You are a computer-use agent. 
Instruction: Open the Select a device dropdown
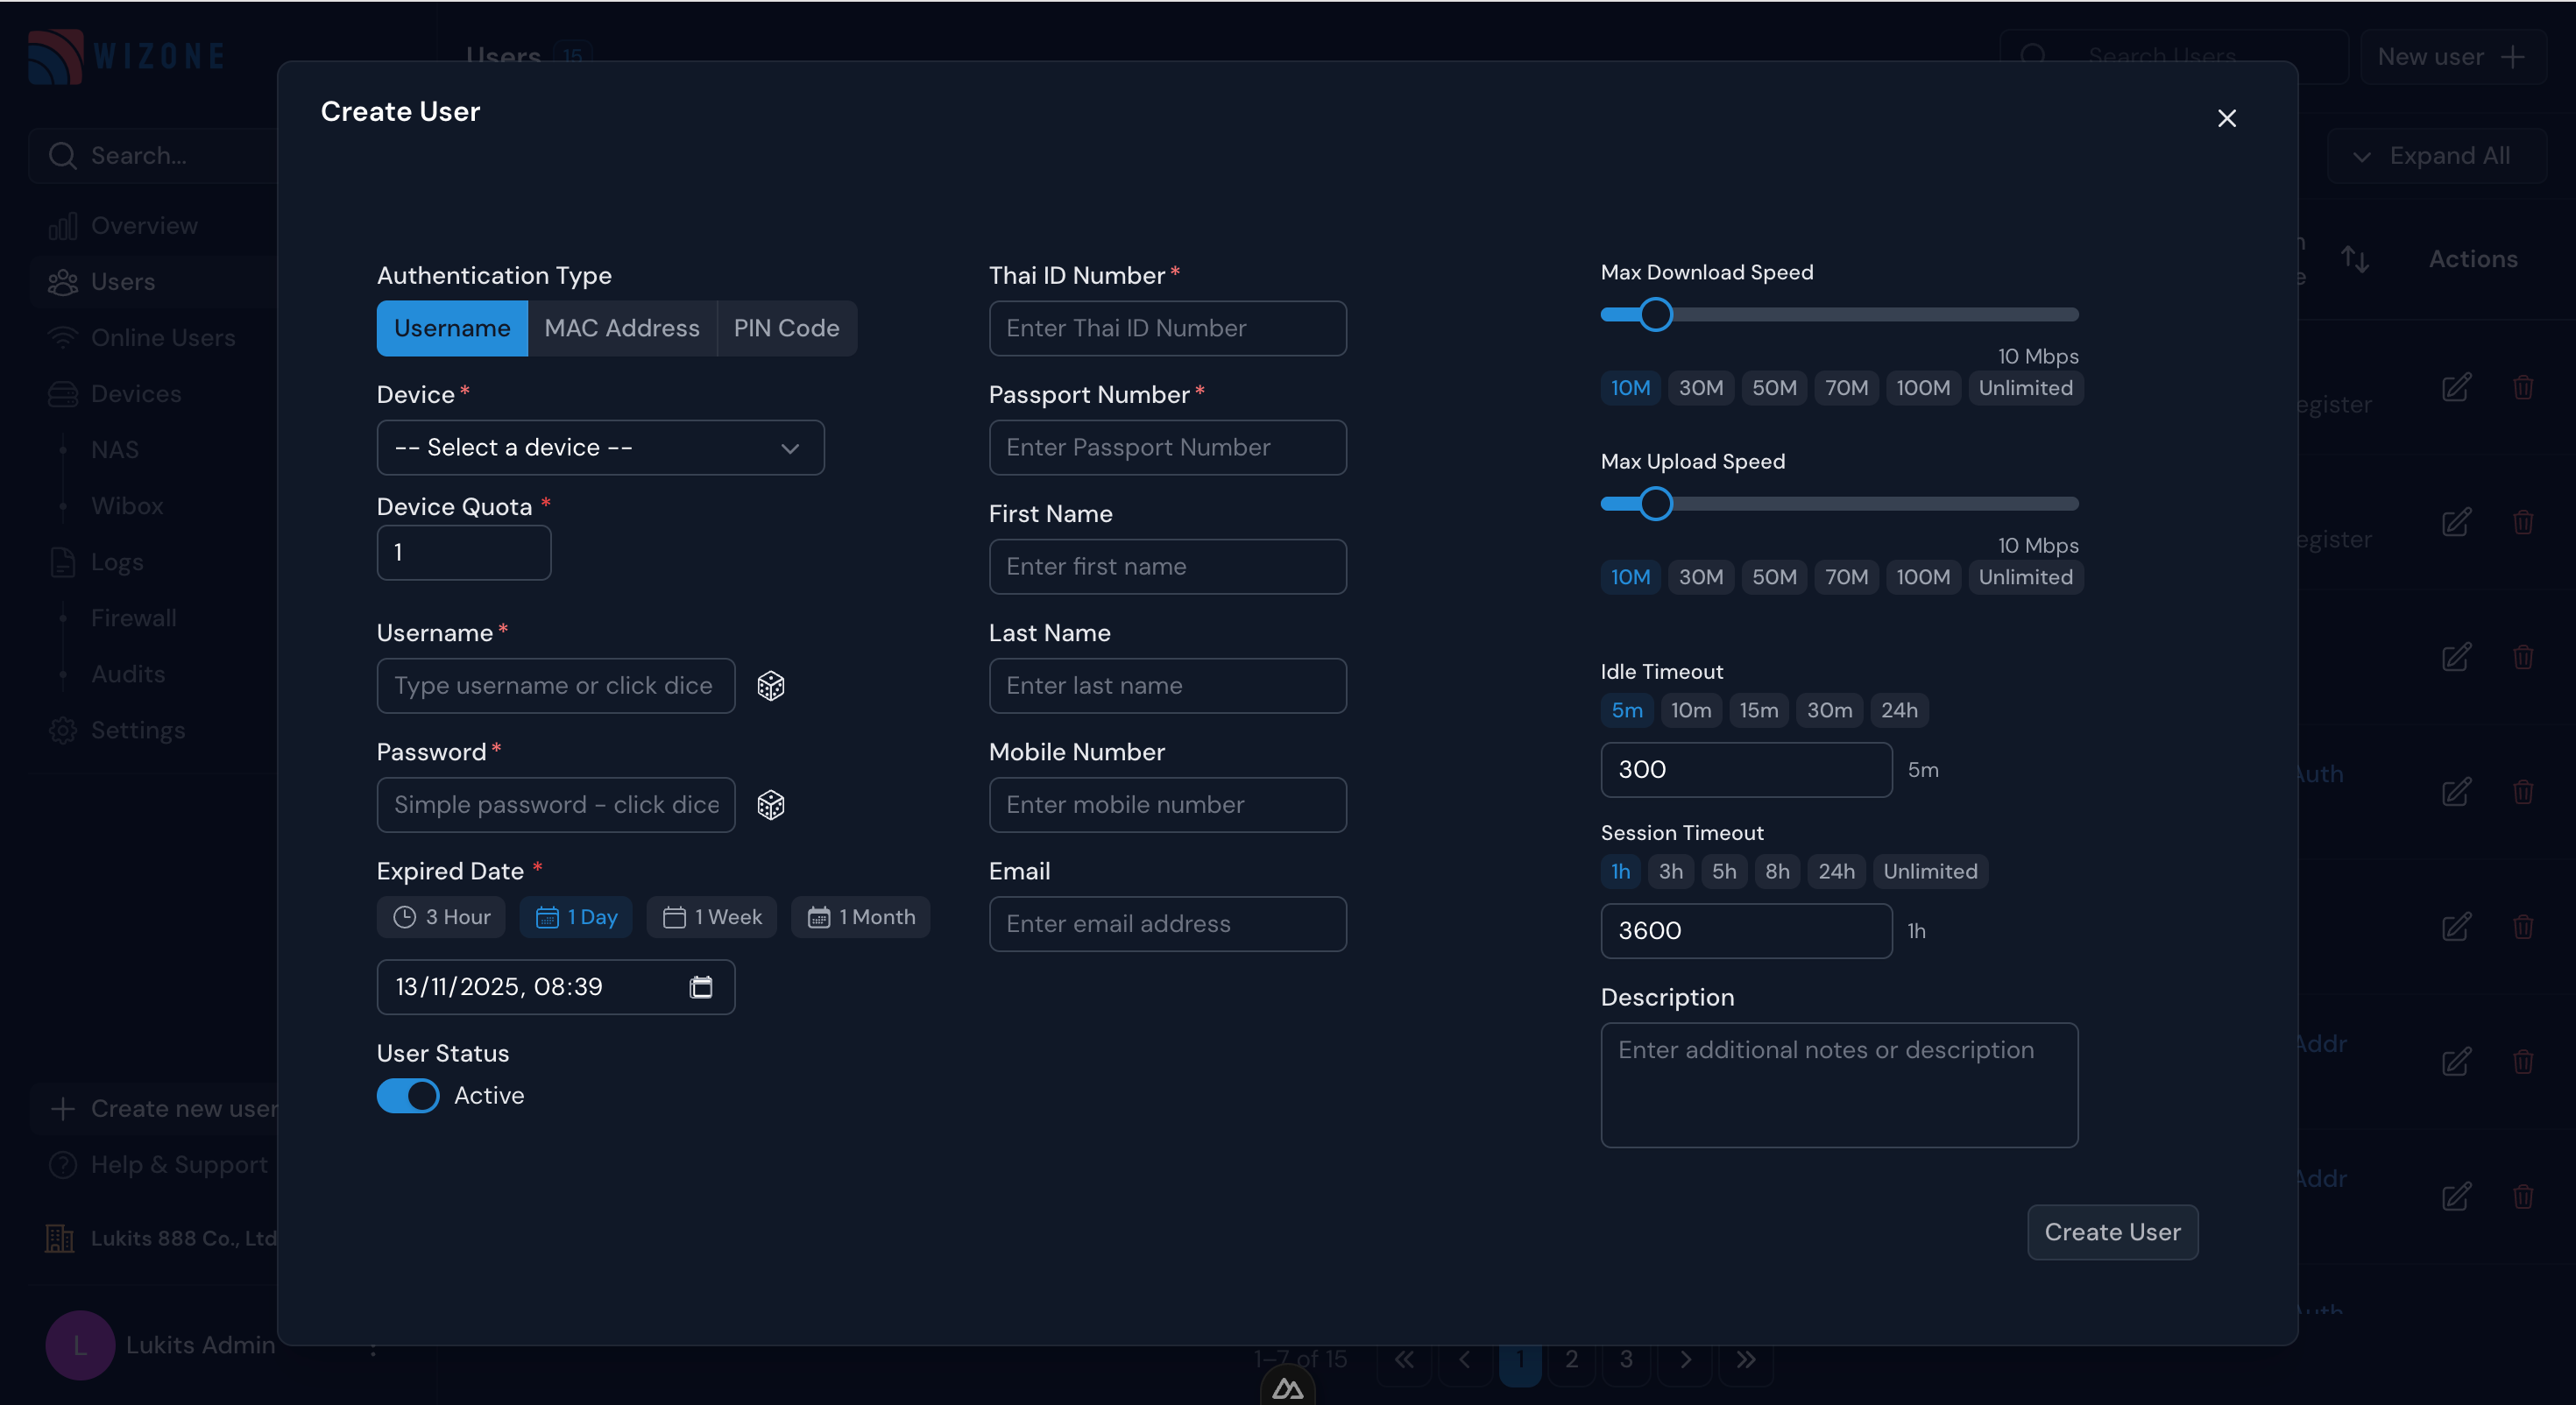click(x=599, y=447)
